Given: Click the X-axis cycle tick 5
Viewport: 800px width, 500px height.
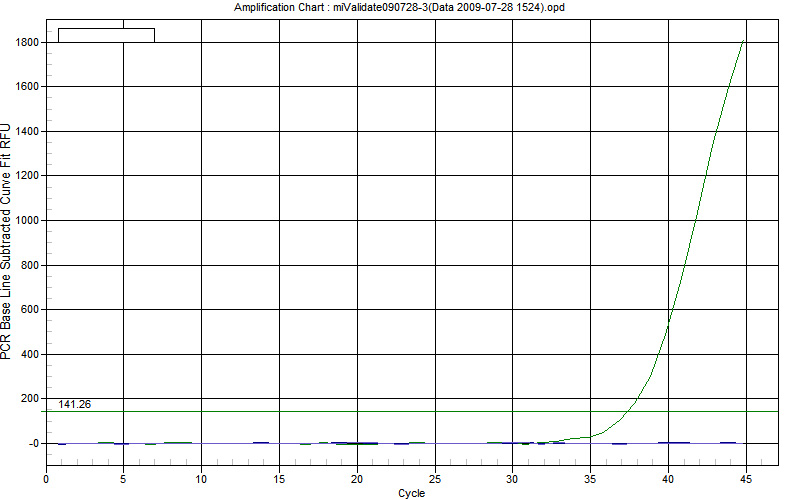Looking at the screenshot, I should (x=123, y=479).
